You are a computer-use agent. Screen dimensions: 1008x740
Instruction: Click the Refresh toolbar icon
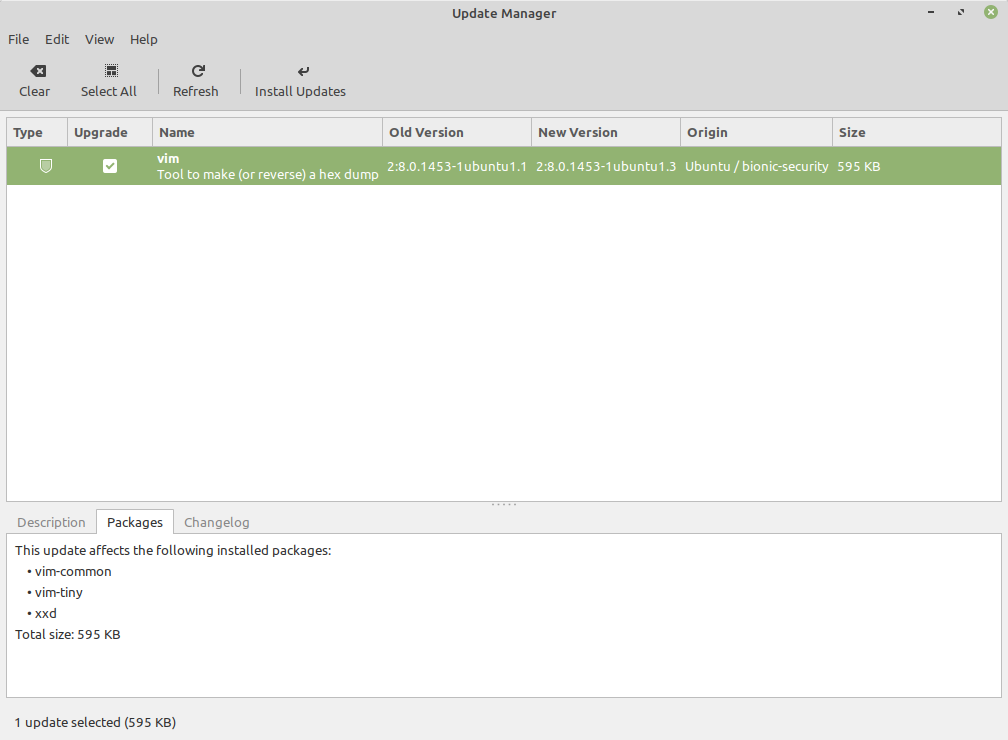tap(198, 71)
